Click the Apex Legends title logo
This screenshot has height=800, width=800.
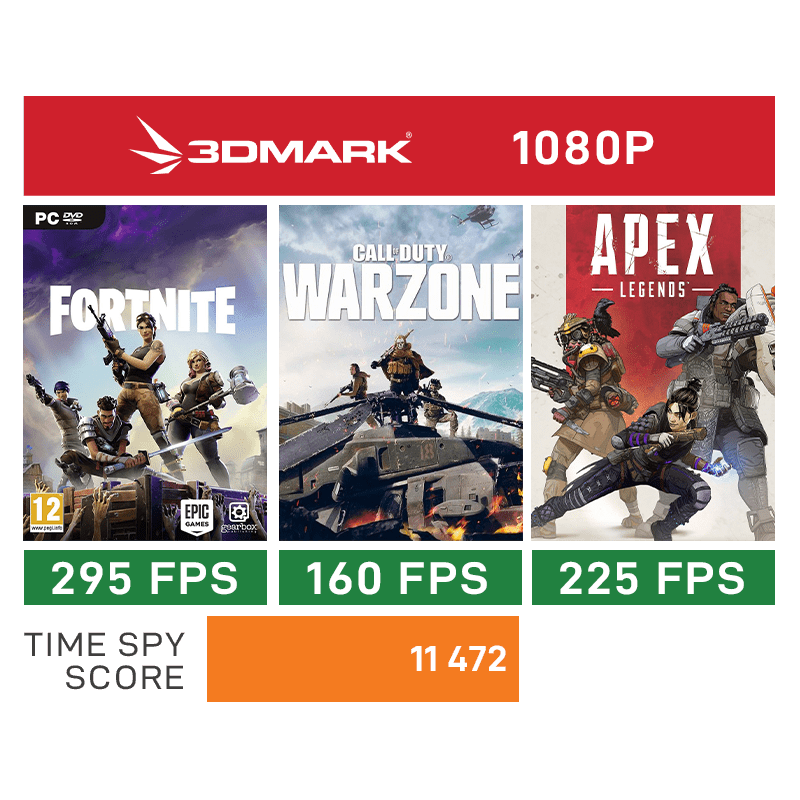(x=653, y=254)
